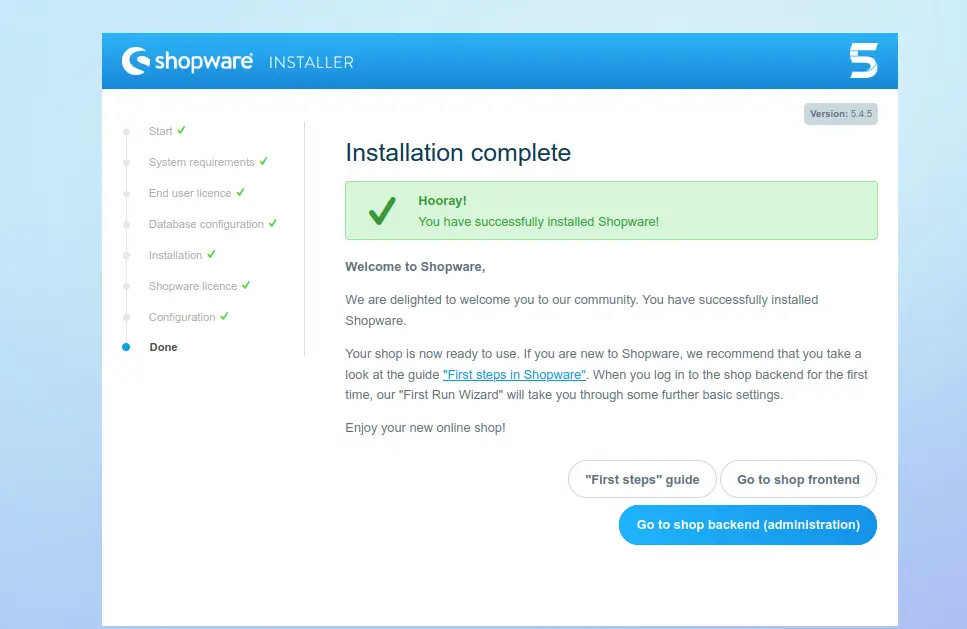Click the checkmark beside Installation step
The height and width of the screenshot is (629, 967).
211,253
